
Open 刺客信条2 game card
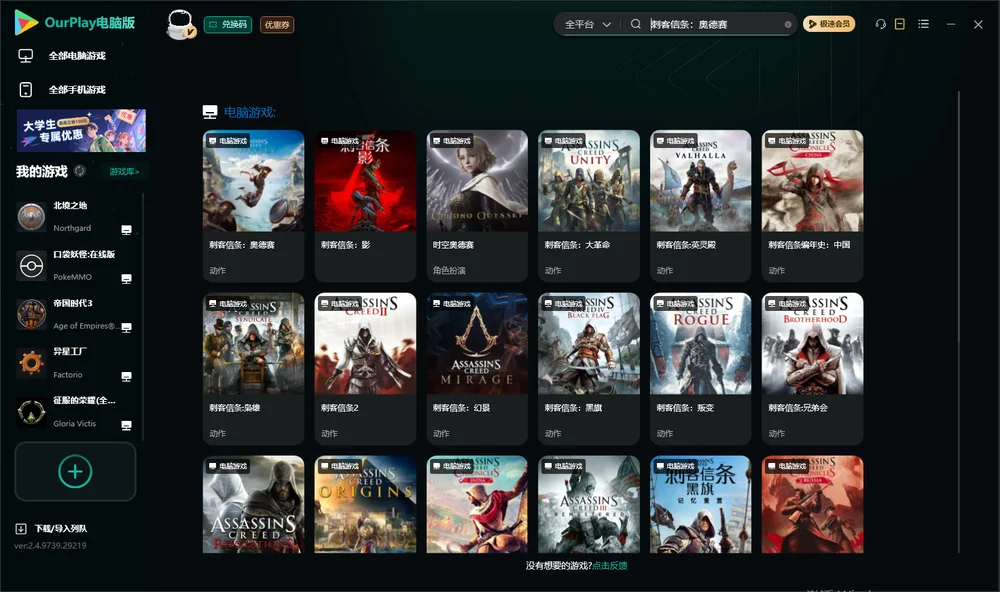click(x=365, y=368)
